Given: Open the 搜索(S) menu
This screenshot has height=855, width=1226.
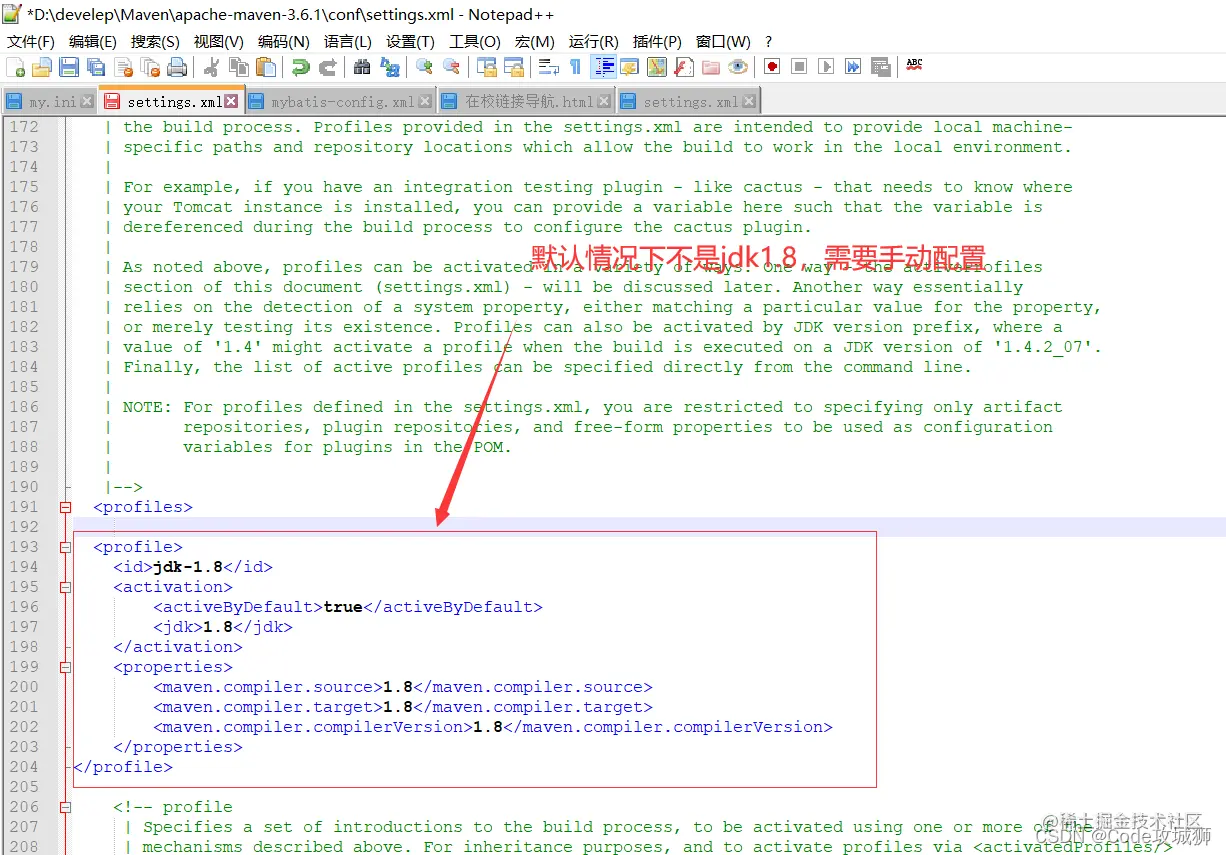Looking at the screenshot, I should 155,41.
